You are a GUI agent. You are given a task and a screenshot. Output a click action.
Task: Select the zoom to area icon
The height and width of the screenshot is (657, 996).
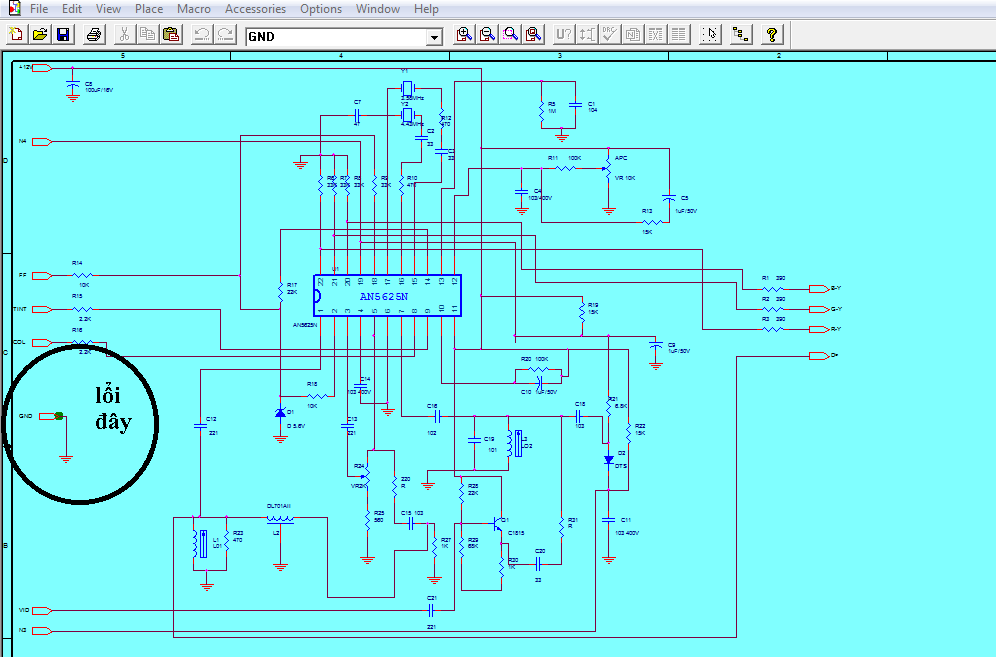[511, 35]
